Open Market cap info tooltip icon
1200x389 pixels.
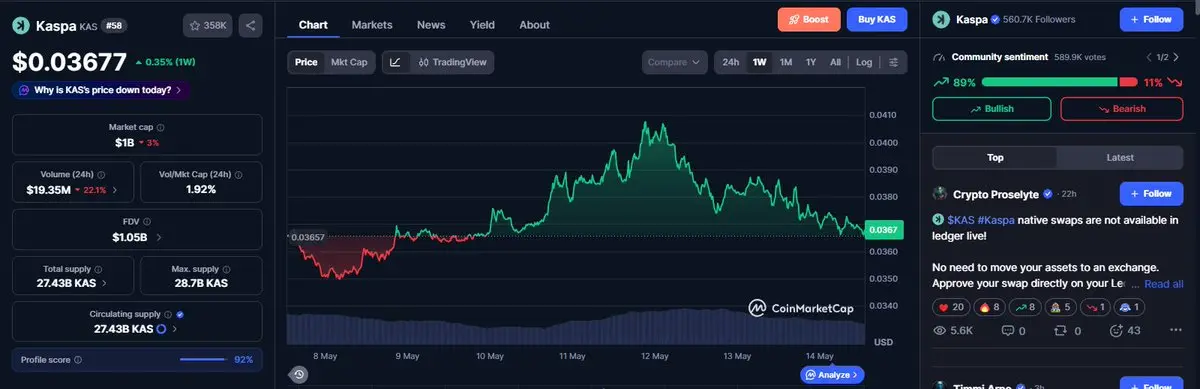(160, 127)
